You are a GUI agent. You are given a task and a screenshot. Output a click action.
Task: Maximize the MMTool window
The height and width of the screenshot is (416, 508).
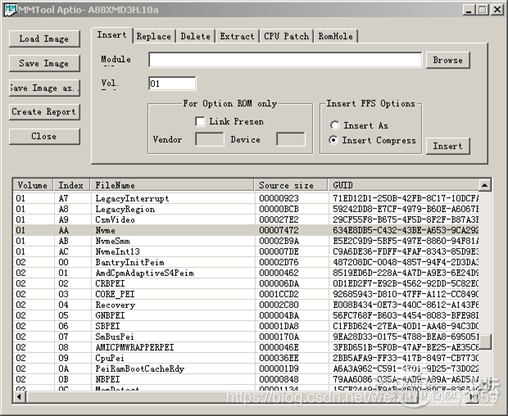click(482, 10)
